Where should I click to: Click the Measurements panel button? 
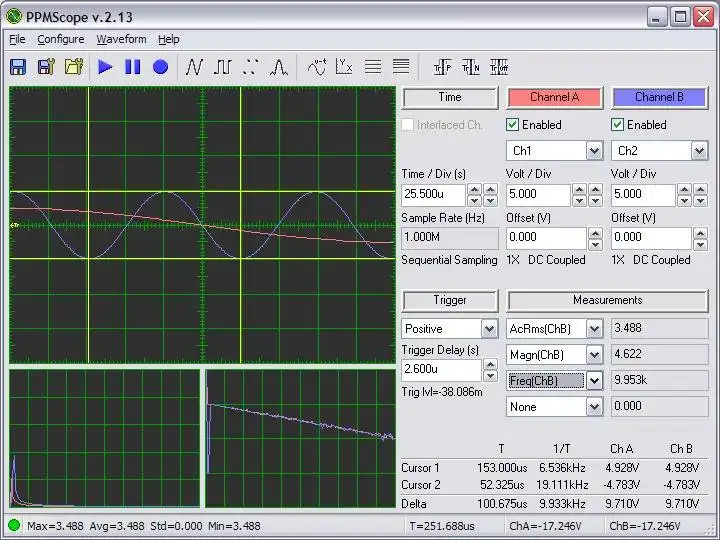(607, 300)
